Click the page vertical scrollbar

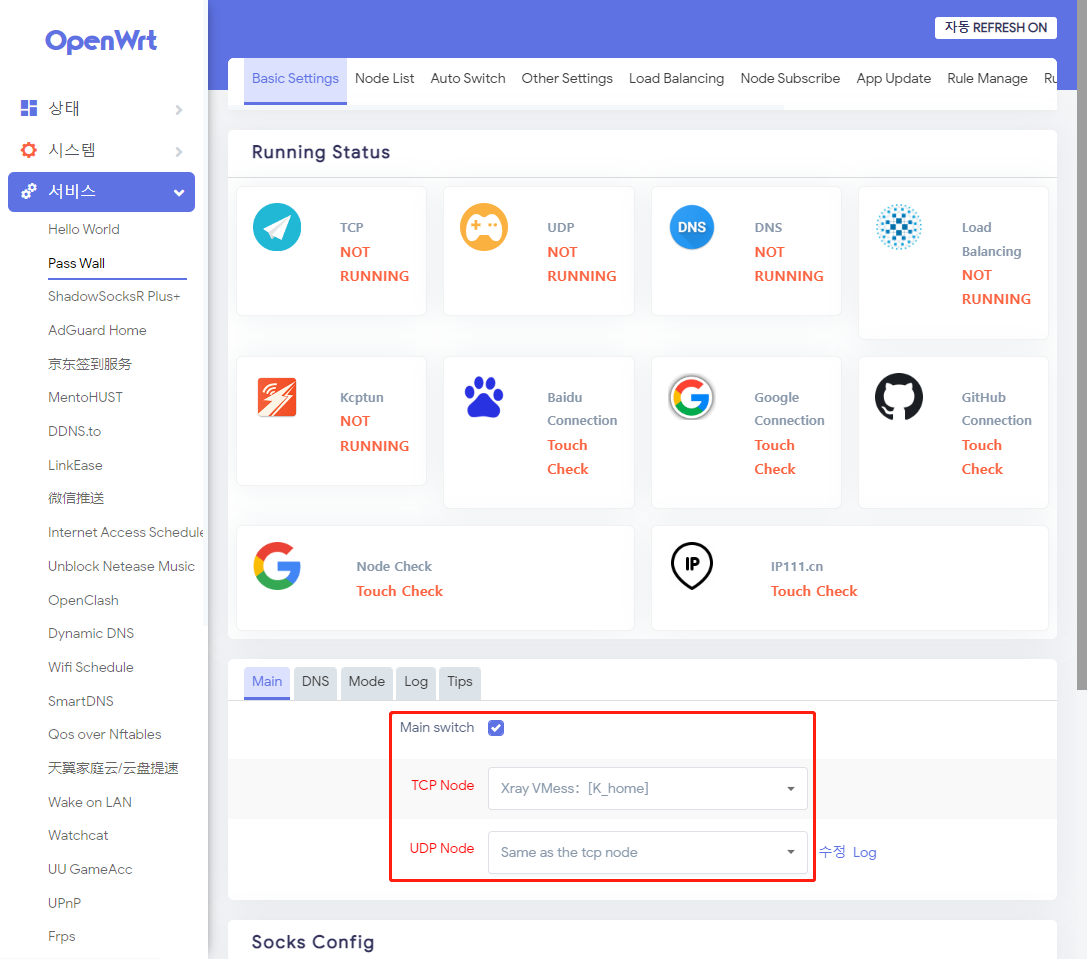[x=1081, y=345]
